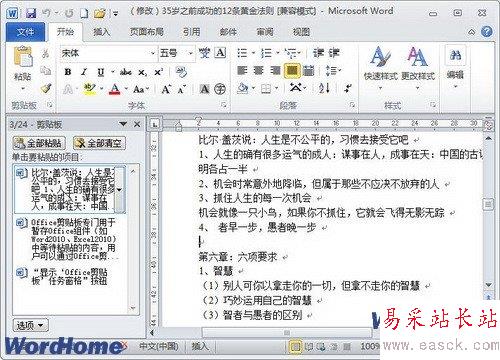Image resolution: width=500 pixels, height=360 pixels.
Task: Click the Distributed alignment icon
Action: coord(309,70)
